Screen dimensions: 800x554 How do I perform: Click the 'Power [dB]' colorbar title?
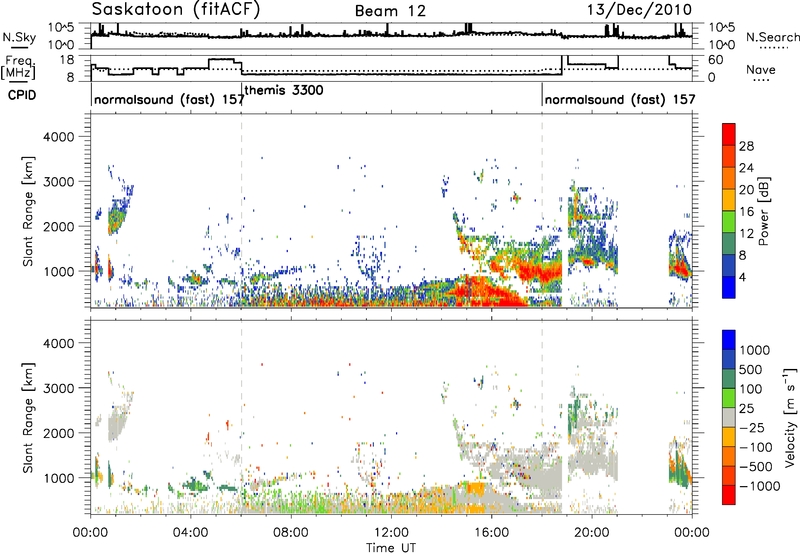764,211
